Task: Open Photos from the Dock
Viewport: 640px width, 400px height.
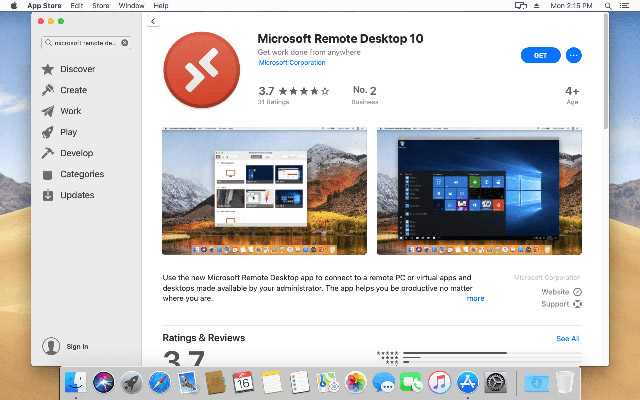Action: coord(356,382)
